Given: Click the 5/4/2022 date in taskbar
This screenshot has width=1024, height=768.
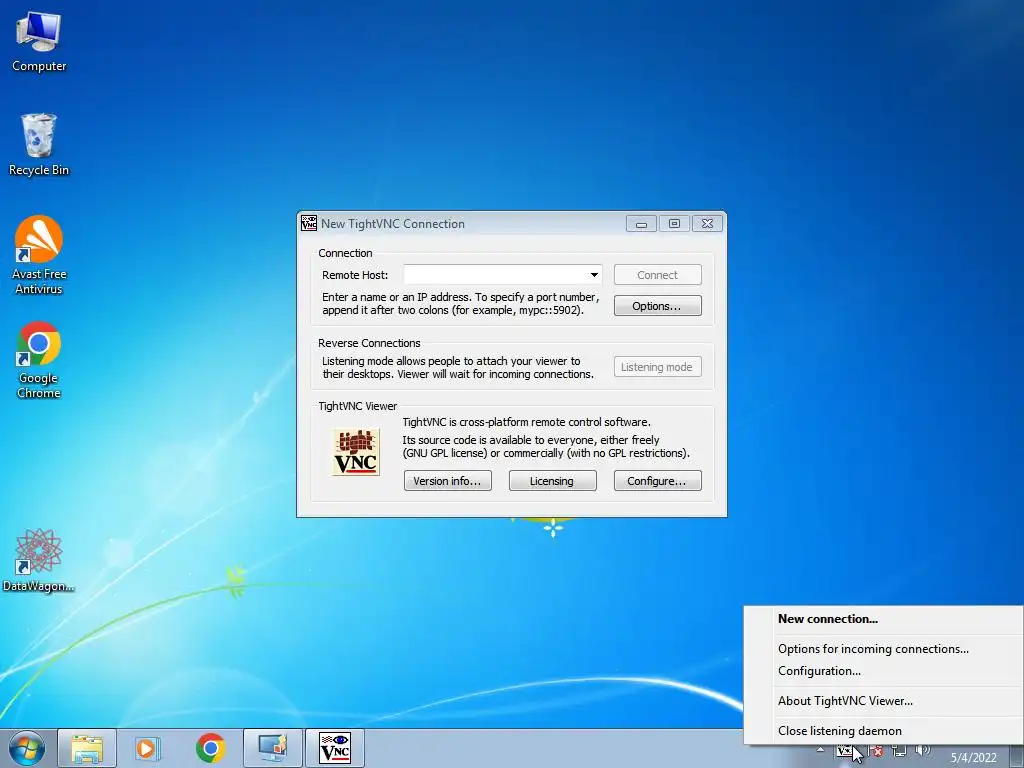Looking at the screenshot, I should 974,758.
